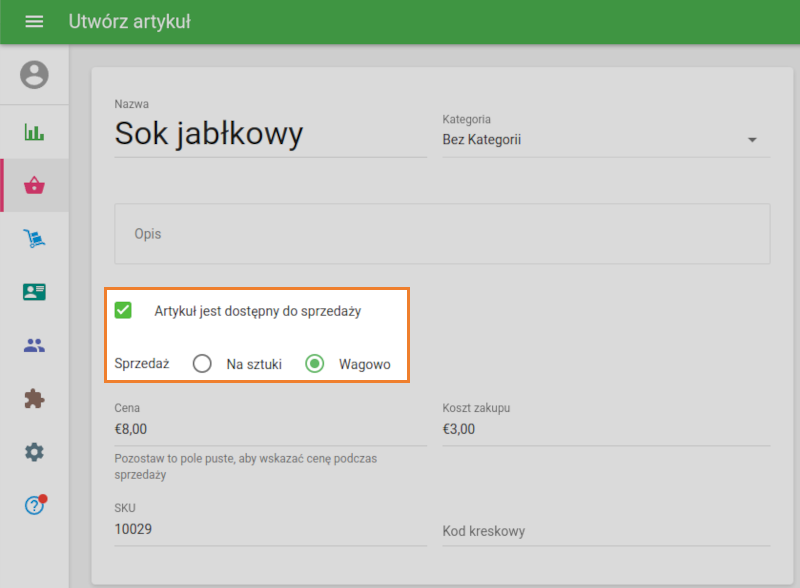
Task: Select the shopping bag items icon
Action: (34, 185)
